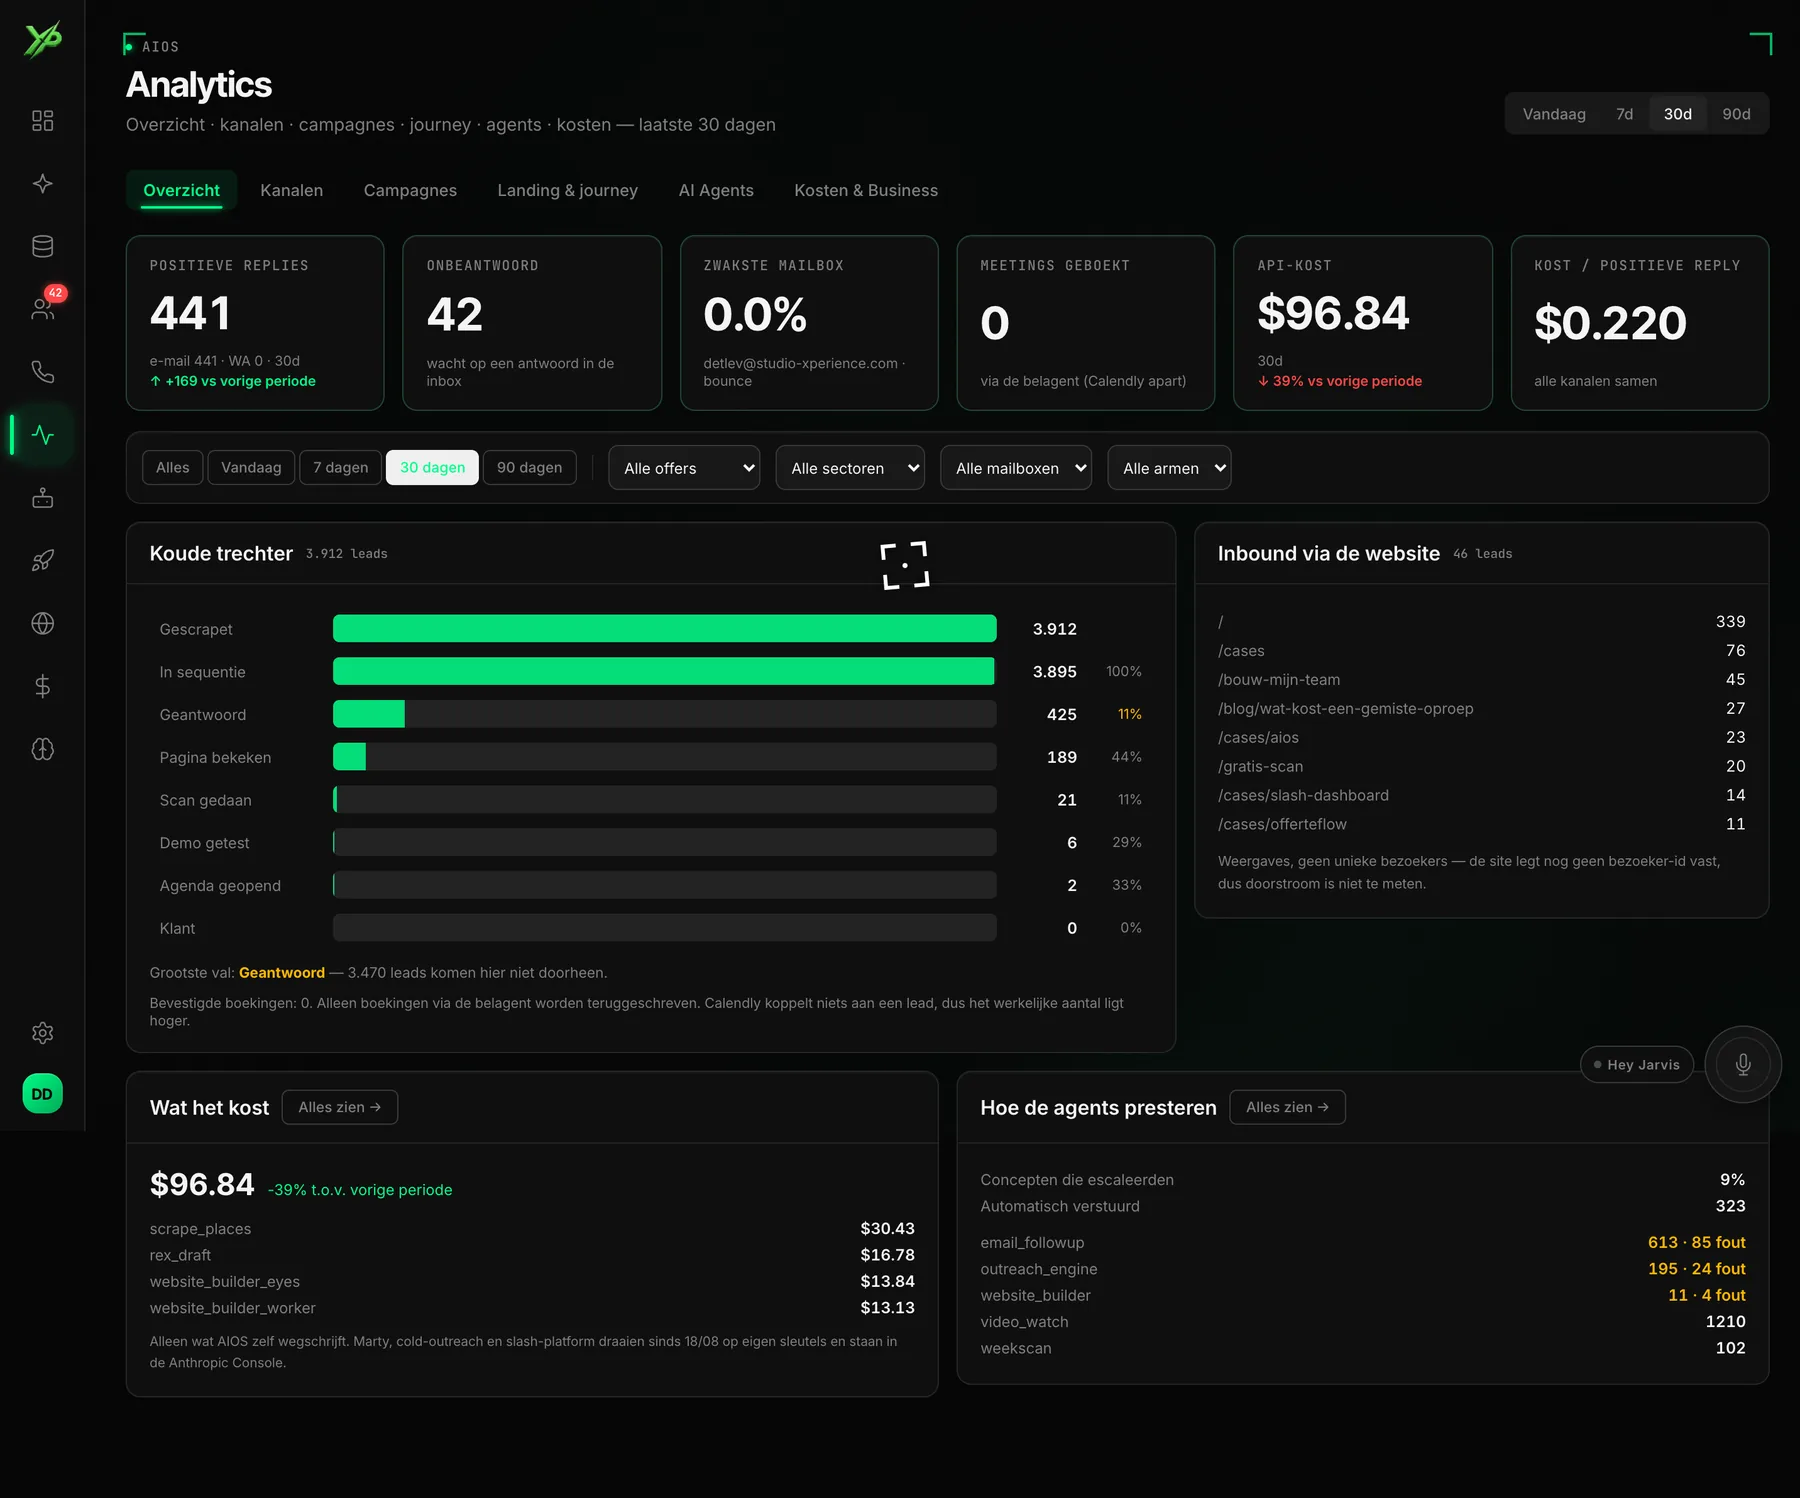The height and width of the screenshot is (1498, 1800).
Task: Open the database icon in sidebar
Action: [x=42, y=246]
